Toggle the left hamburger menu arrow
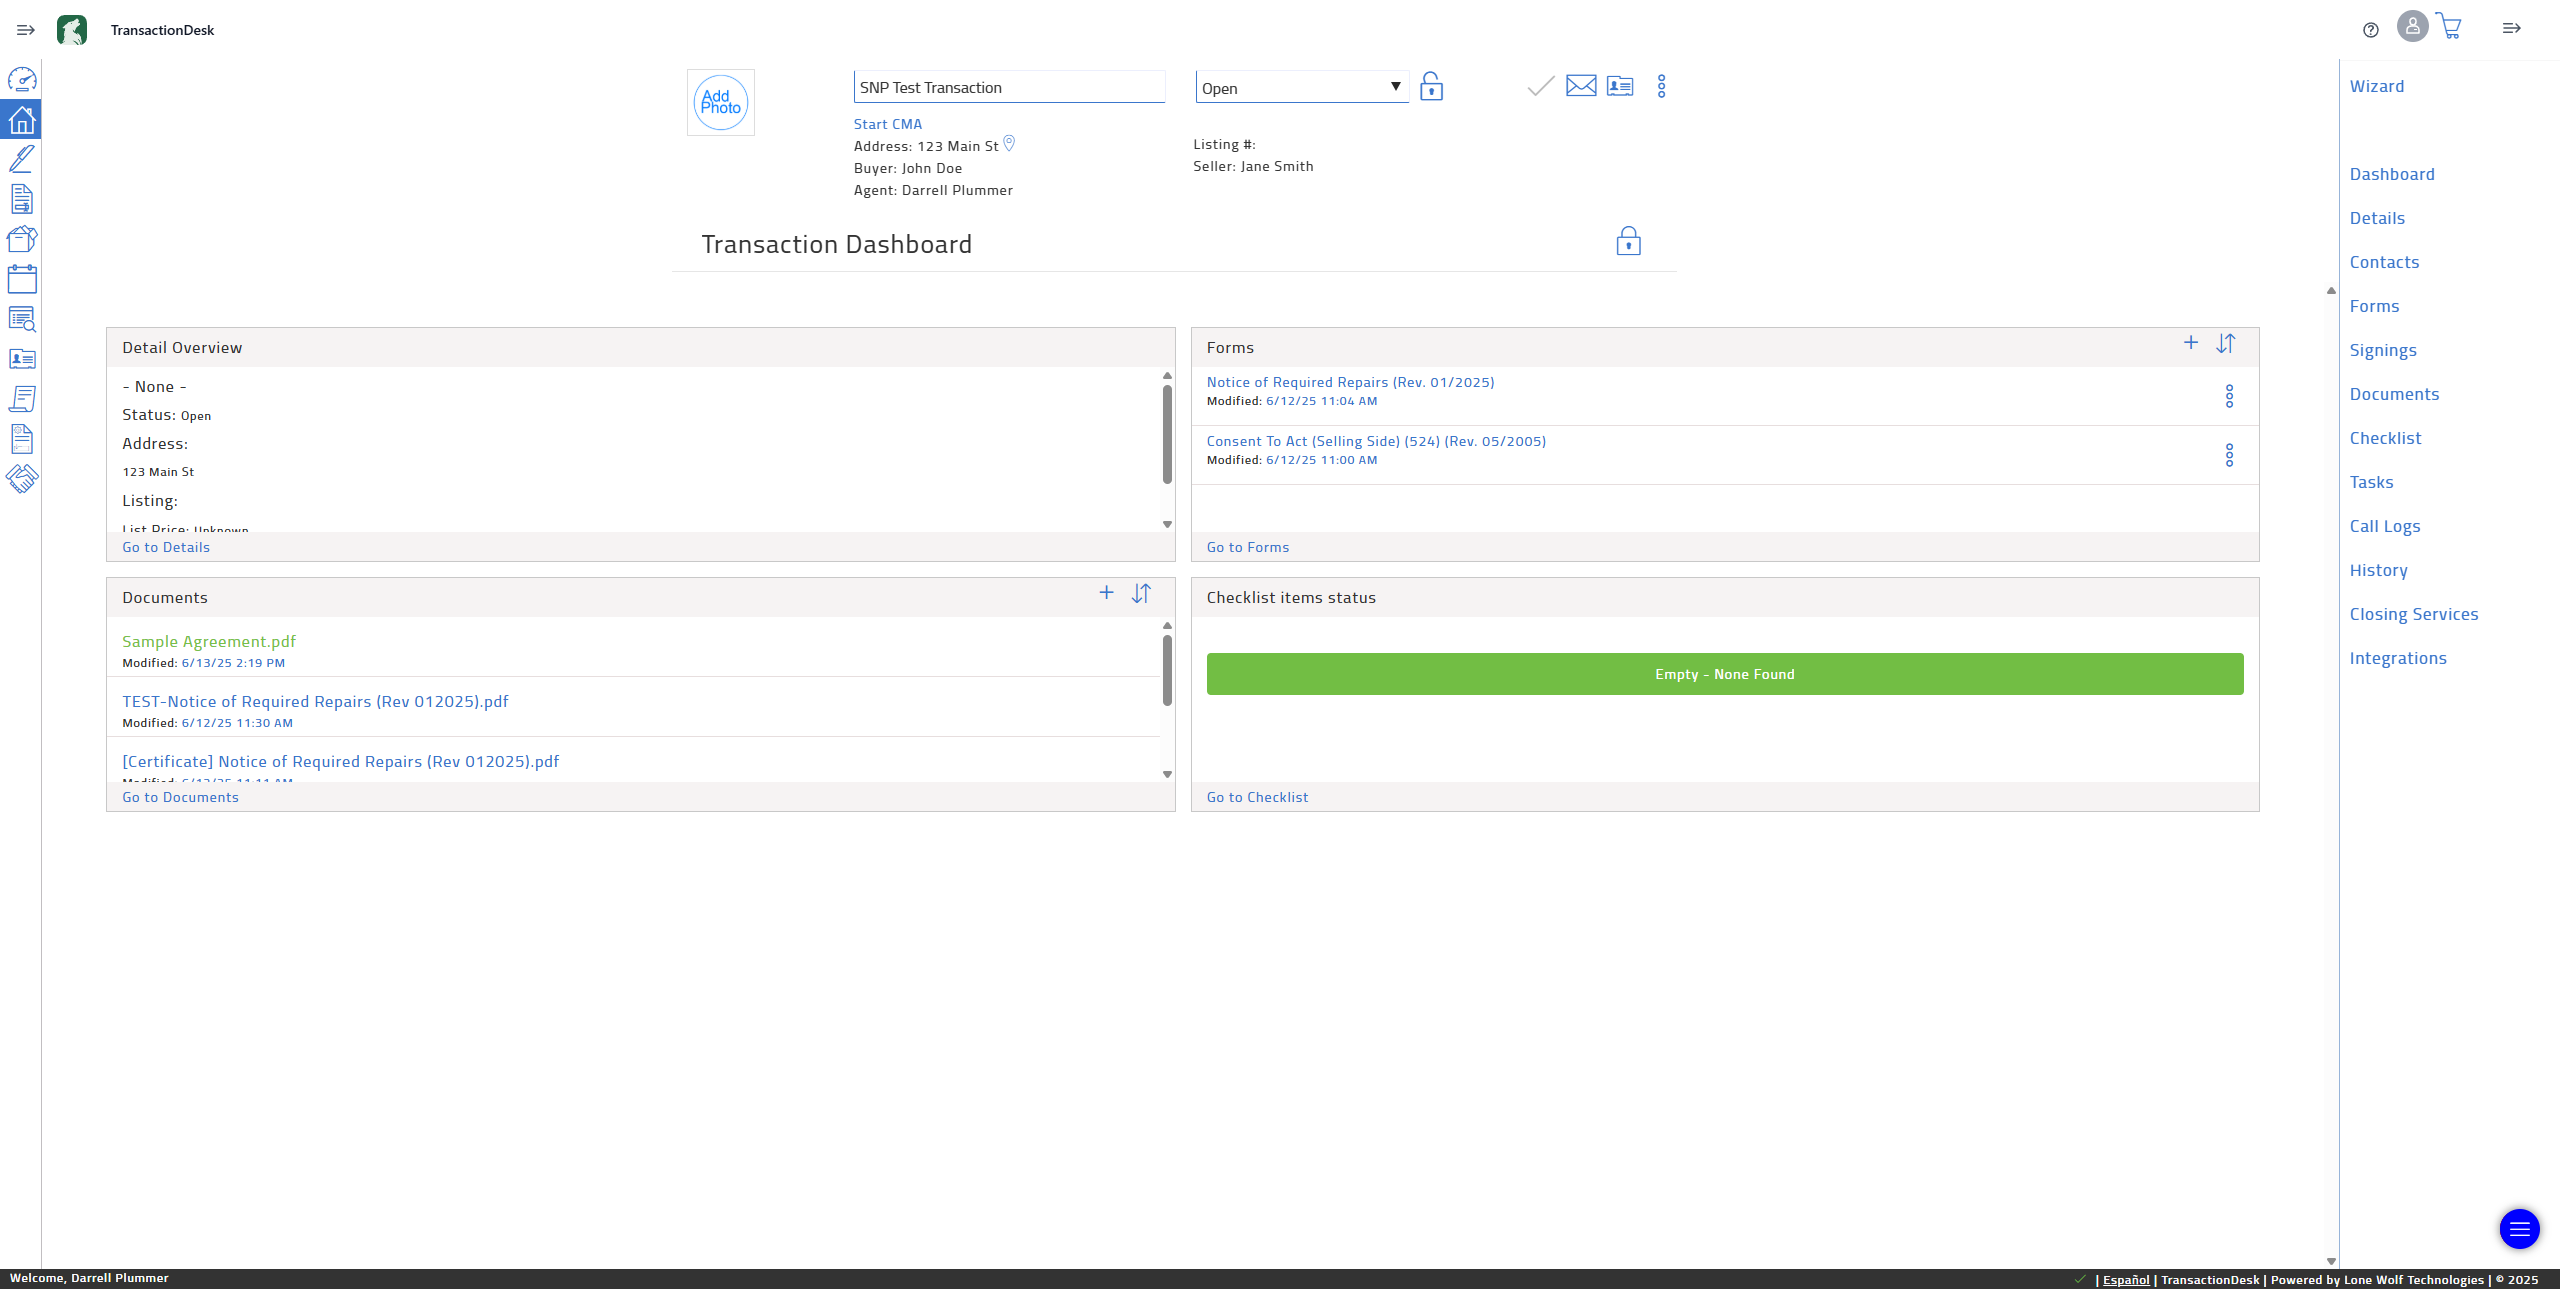Viewport: 2560px width, 1289px height. click(x=26, y=30)
